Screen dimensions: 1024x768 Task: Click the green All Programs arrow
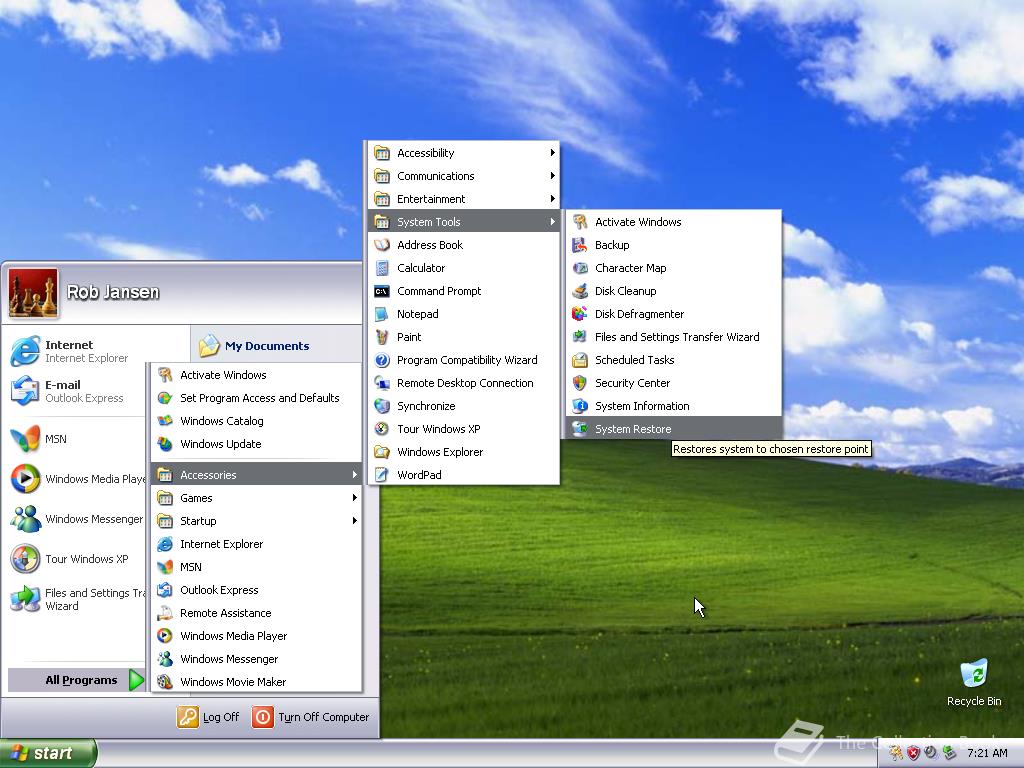click(x=136, y=680)
